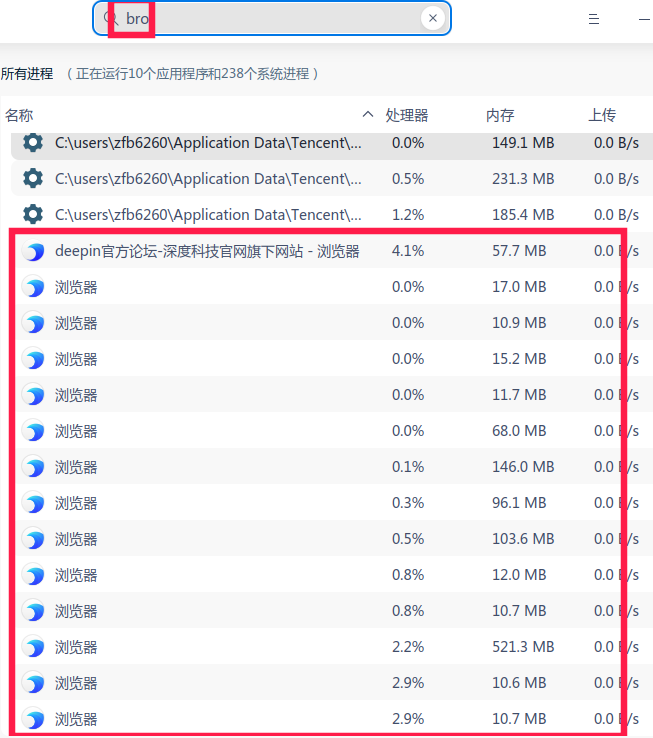The width and height of the screenshot is (653, 738).
Task: Click browser icon of the 521.3 MB row
Action: point(33,647)
